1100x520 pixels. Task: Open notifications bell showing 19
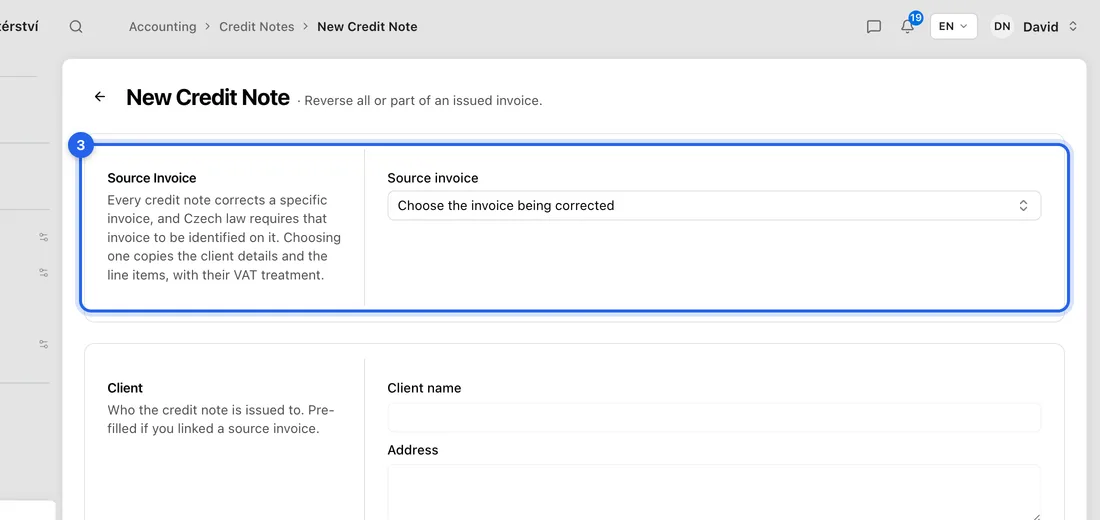click(x=908, y=25)
